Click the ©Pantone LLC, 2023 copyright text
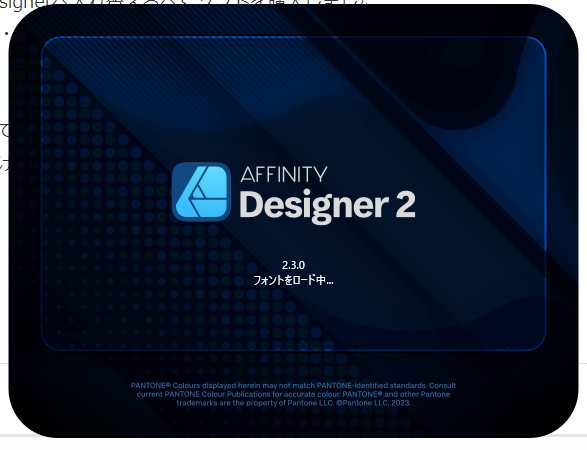Screen dimensions: 587x450 [373, 403]
